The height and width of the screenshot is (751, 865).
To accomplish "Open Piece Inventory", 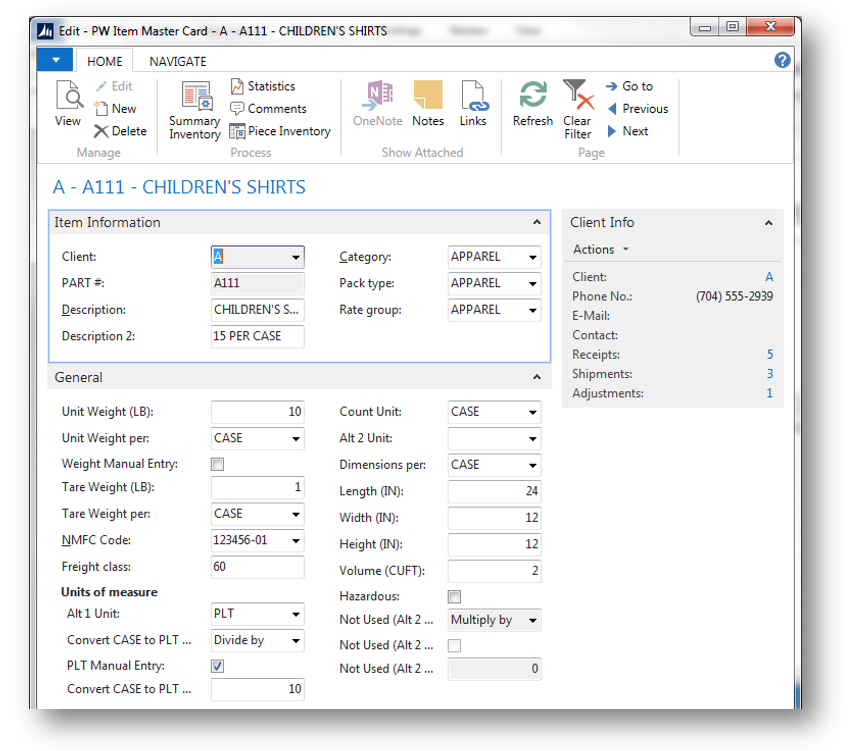I will [280, 131].
